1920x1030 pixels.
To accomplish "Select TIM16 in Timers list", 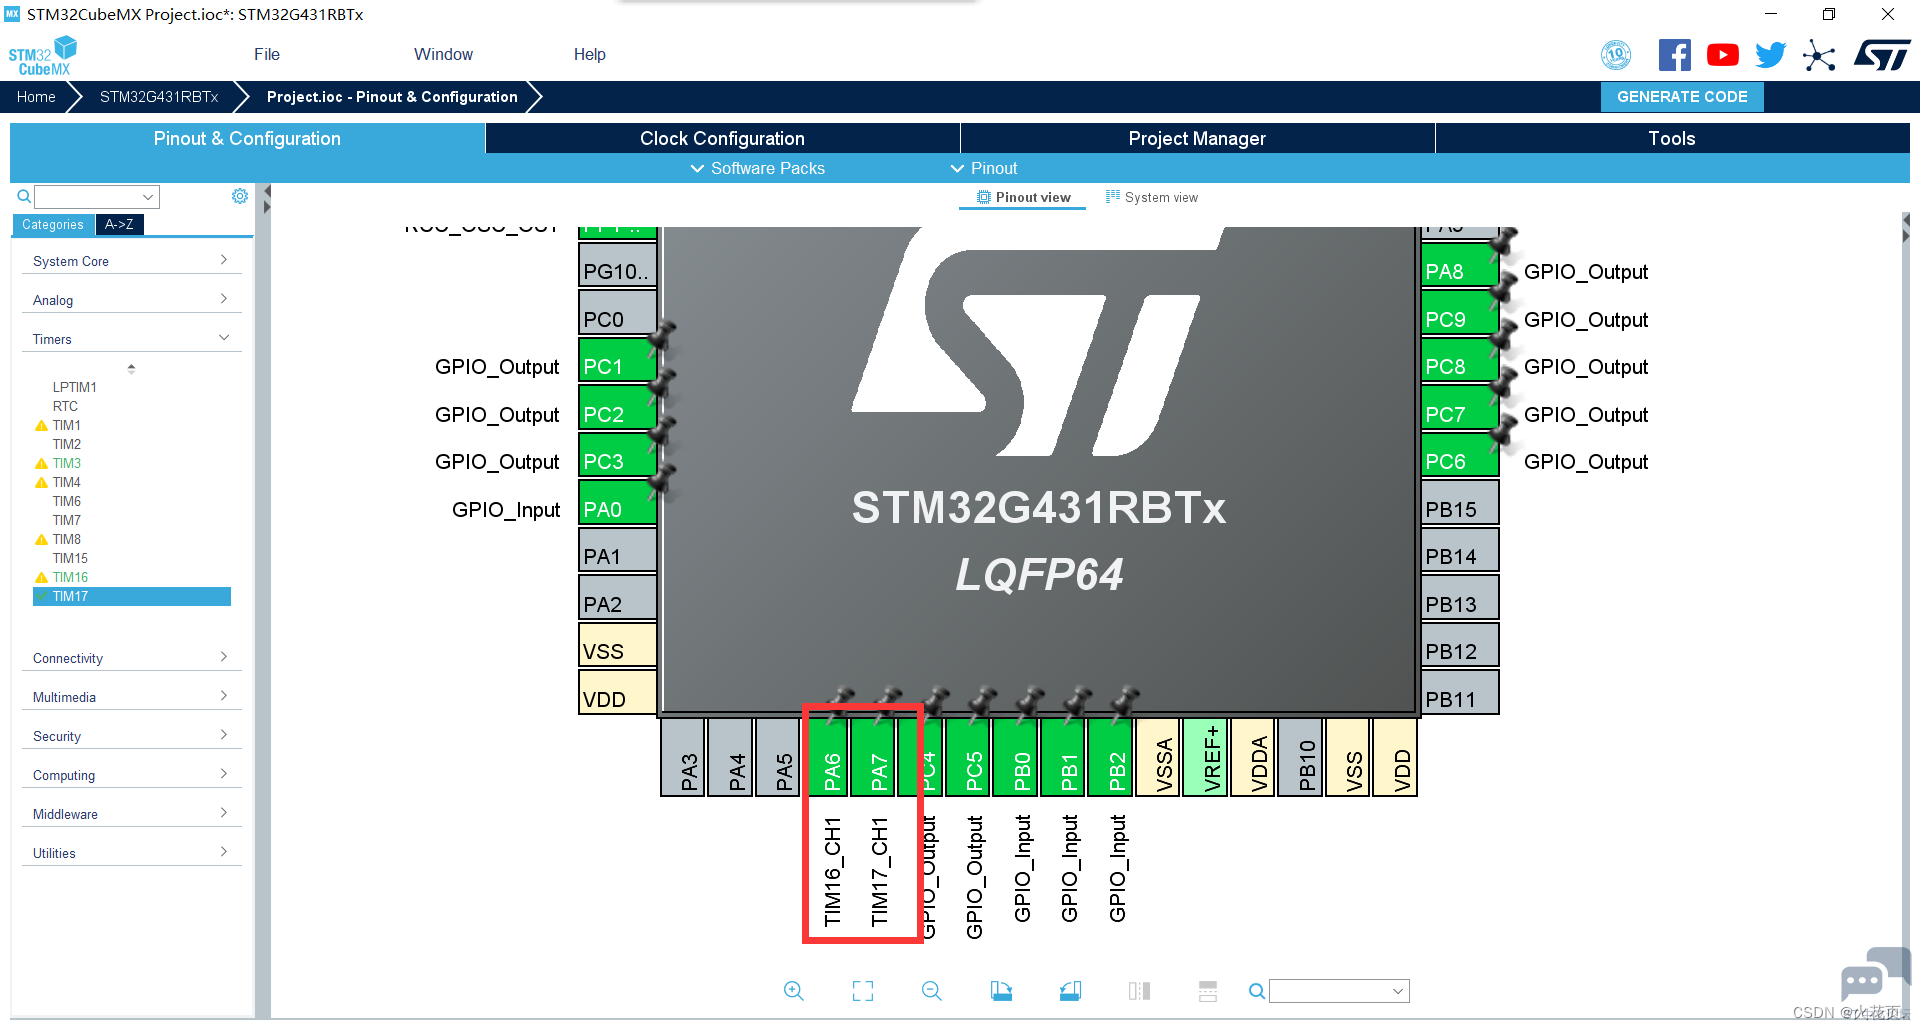I will click(70, 577).
